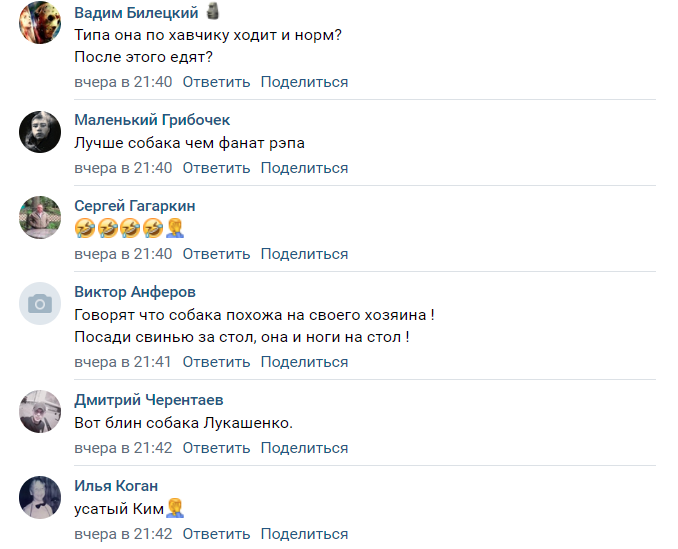Click Сергей Гагаркин's avatar photo
Viewport: 678px width, 549px height.
click(41, 217)
